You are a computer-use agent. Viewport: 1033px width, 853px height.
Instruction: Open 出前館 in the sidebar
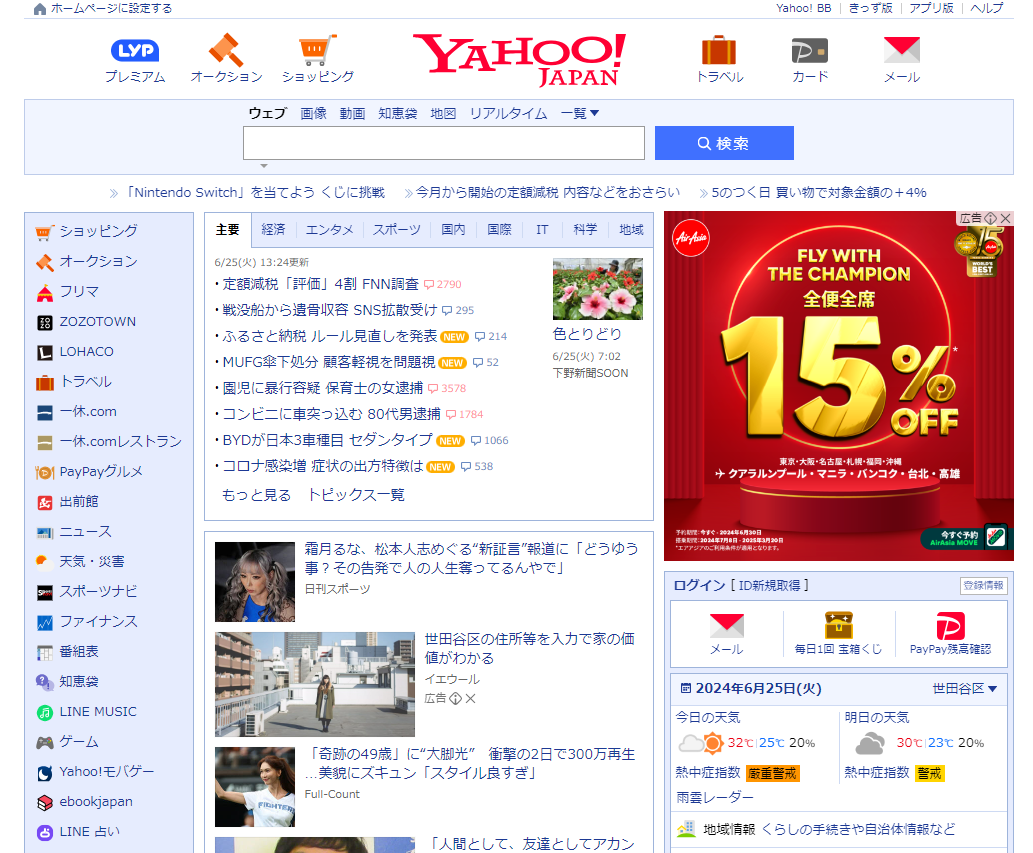[78, 502]
